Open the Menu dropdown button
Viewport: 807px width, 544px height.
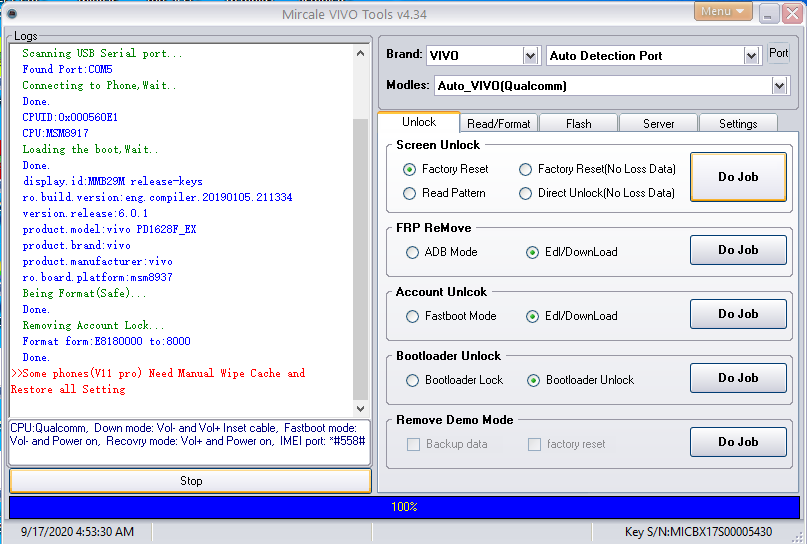pyautogui.click(x=723, y=11)
